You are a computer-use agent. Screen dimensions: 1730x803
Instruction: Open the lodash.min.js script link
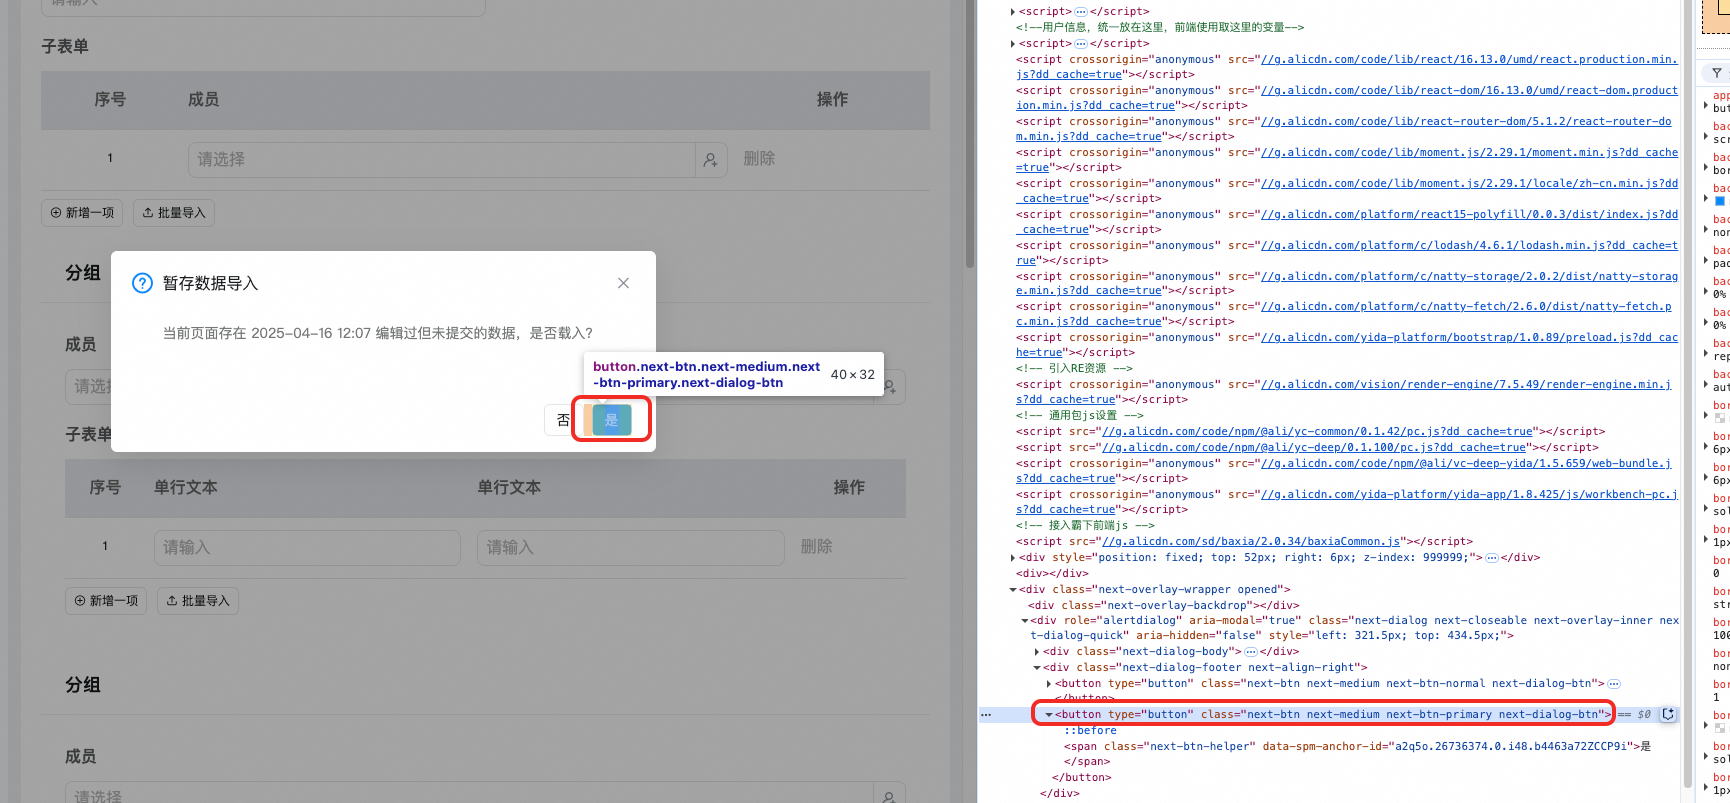tap(1347, 253)
